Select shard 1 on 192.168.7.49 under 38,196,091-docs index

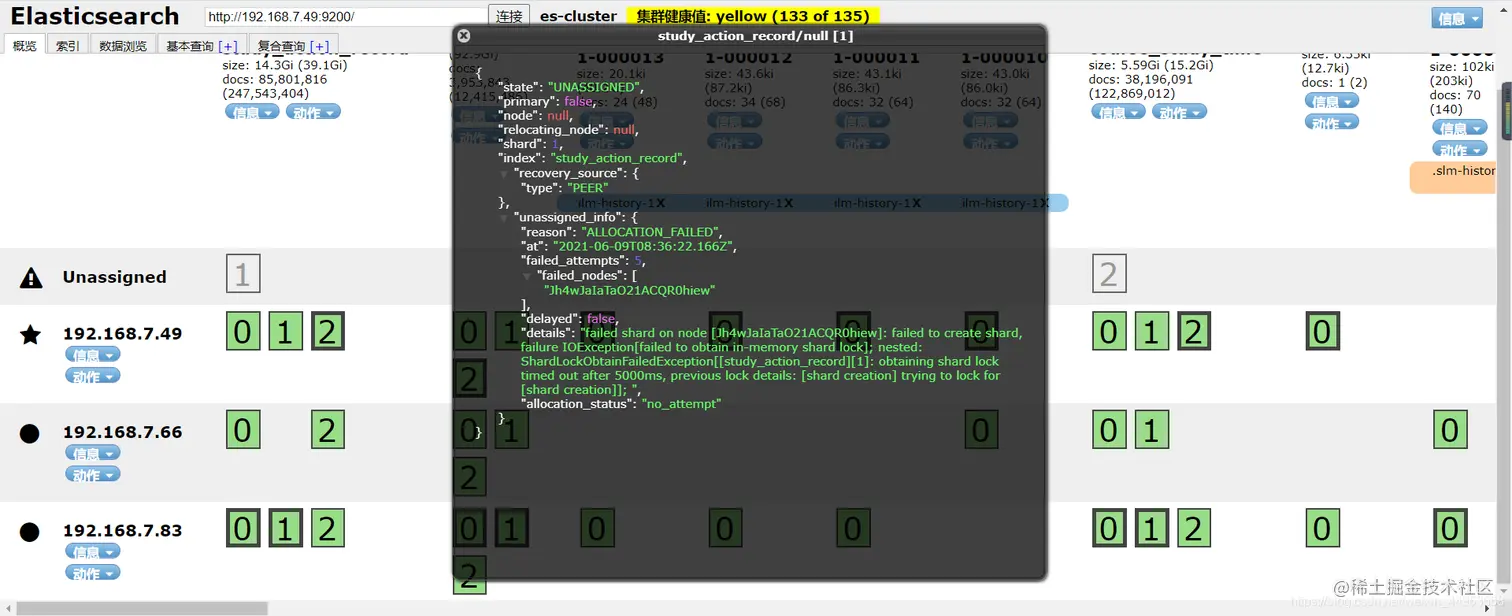pyautogui.click(x=1151, y=331)
